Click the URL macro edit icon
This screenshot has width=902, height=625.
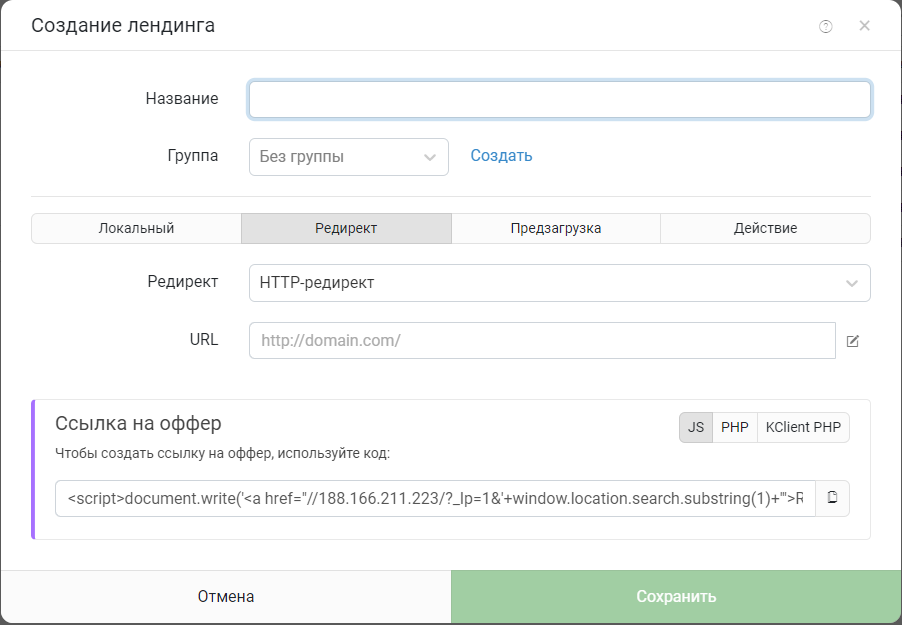(x=853, y=341)
